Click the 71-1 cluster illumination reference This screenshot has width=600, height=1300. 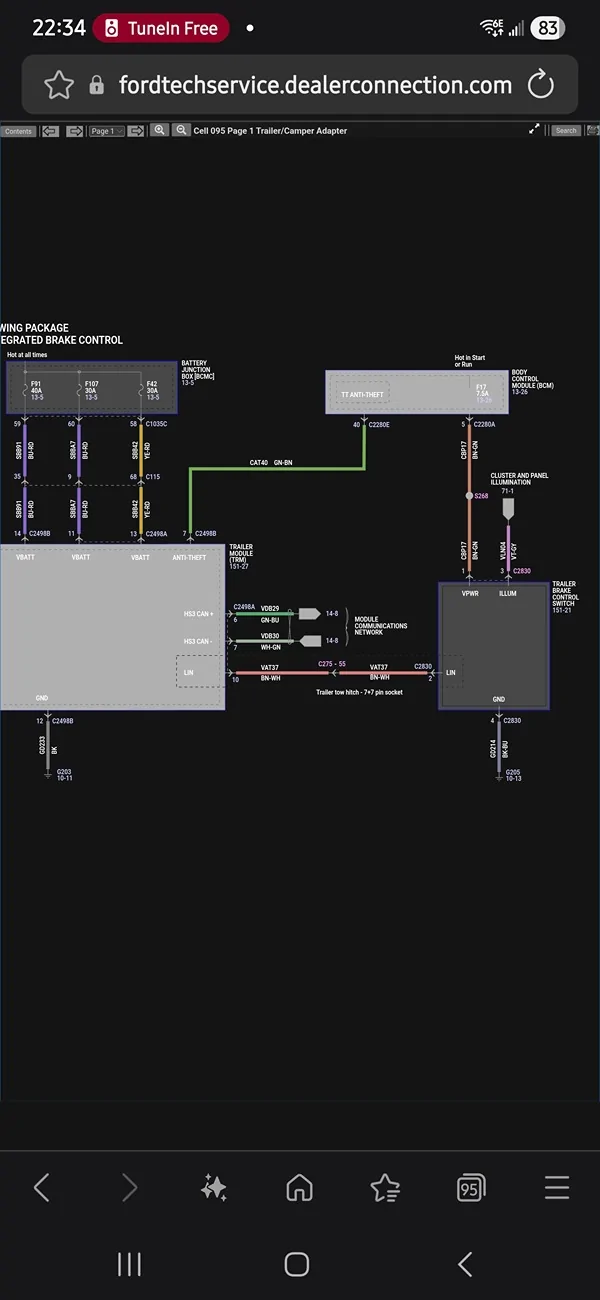point(508,492)
